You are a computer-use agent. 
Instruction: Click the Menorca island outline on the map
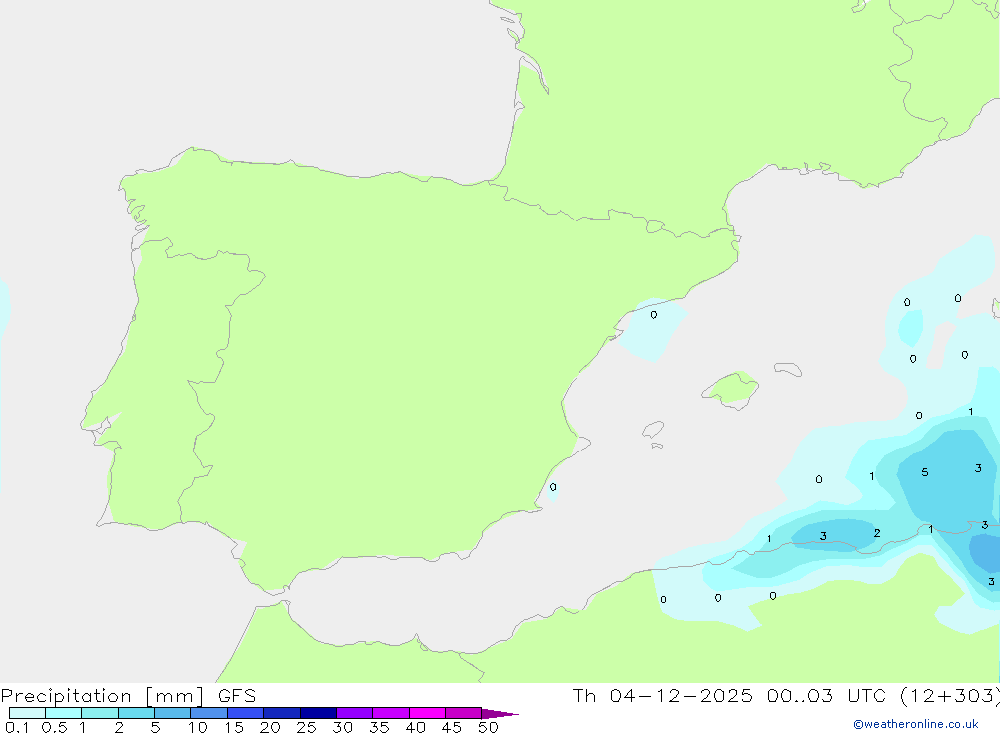(x=788, y=369)
